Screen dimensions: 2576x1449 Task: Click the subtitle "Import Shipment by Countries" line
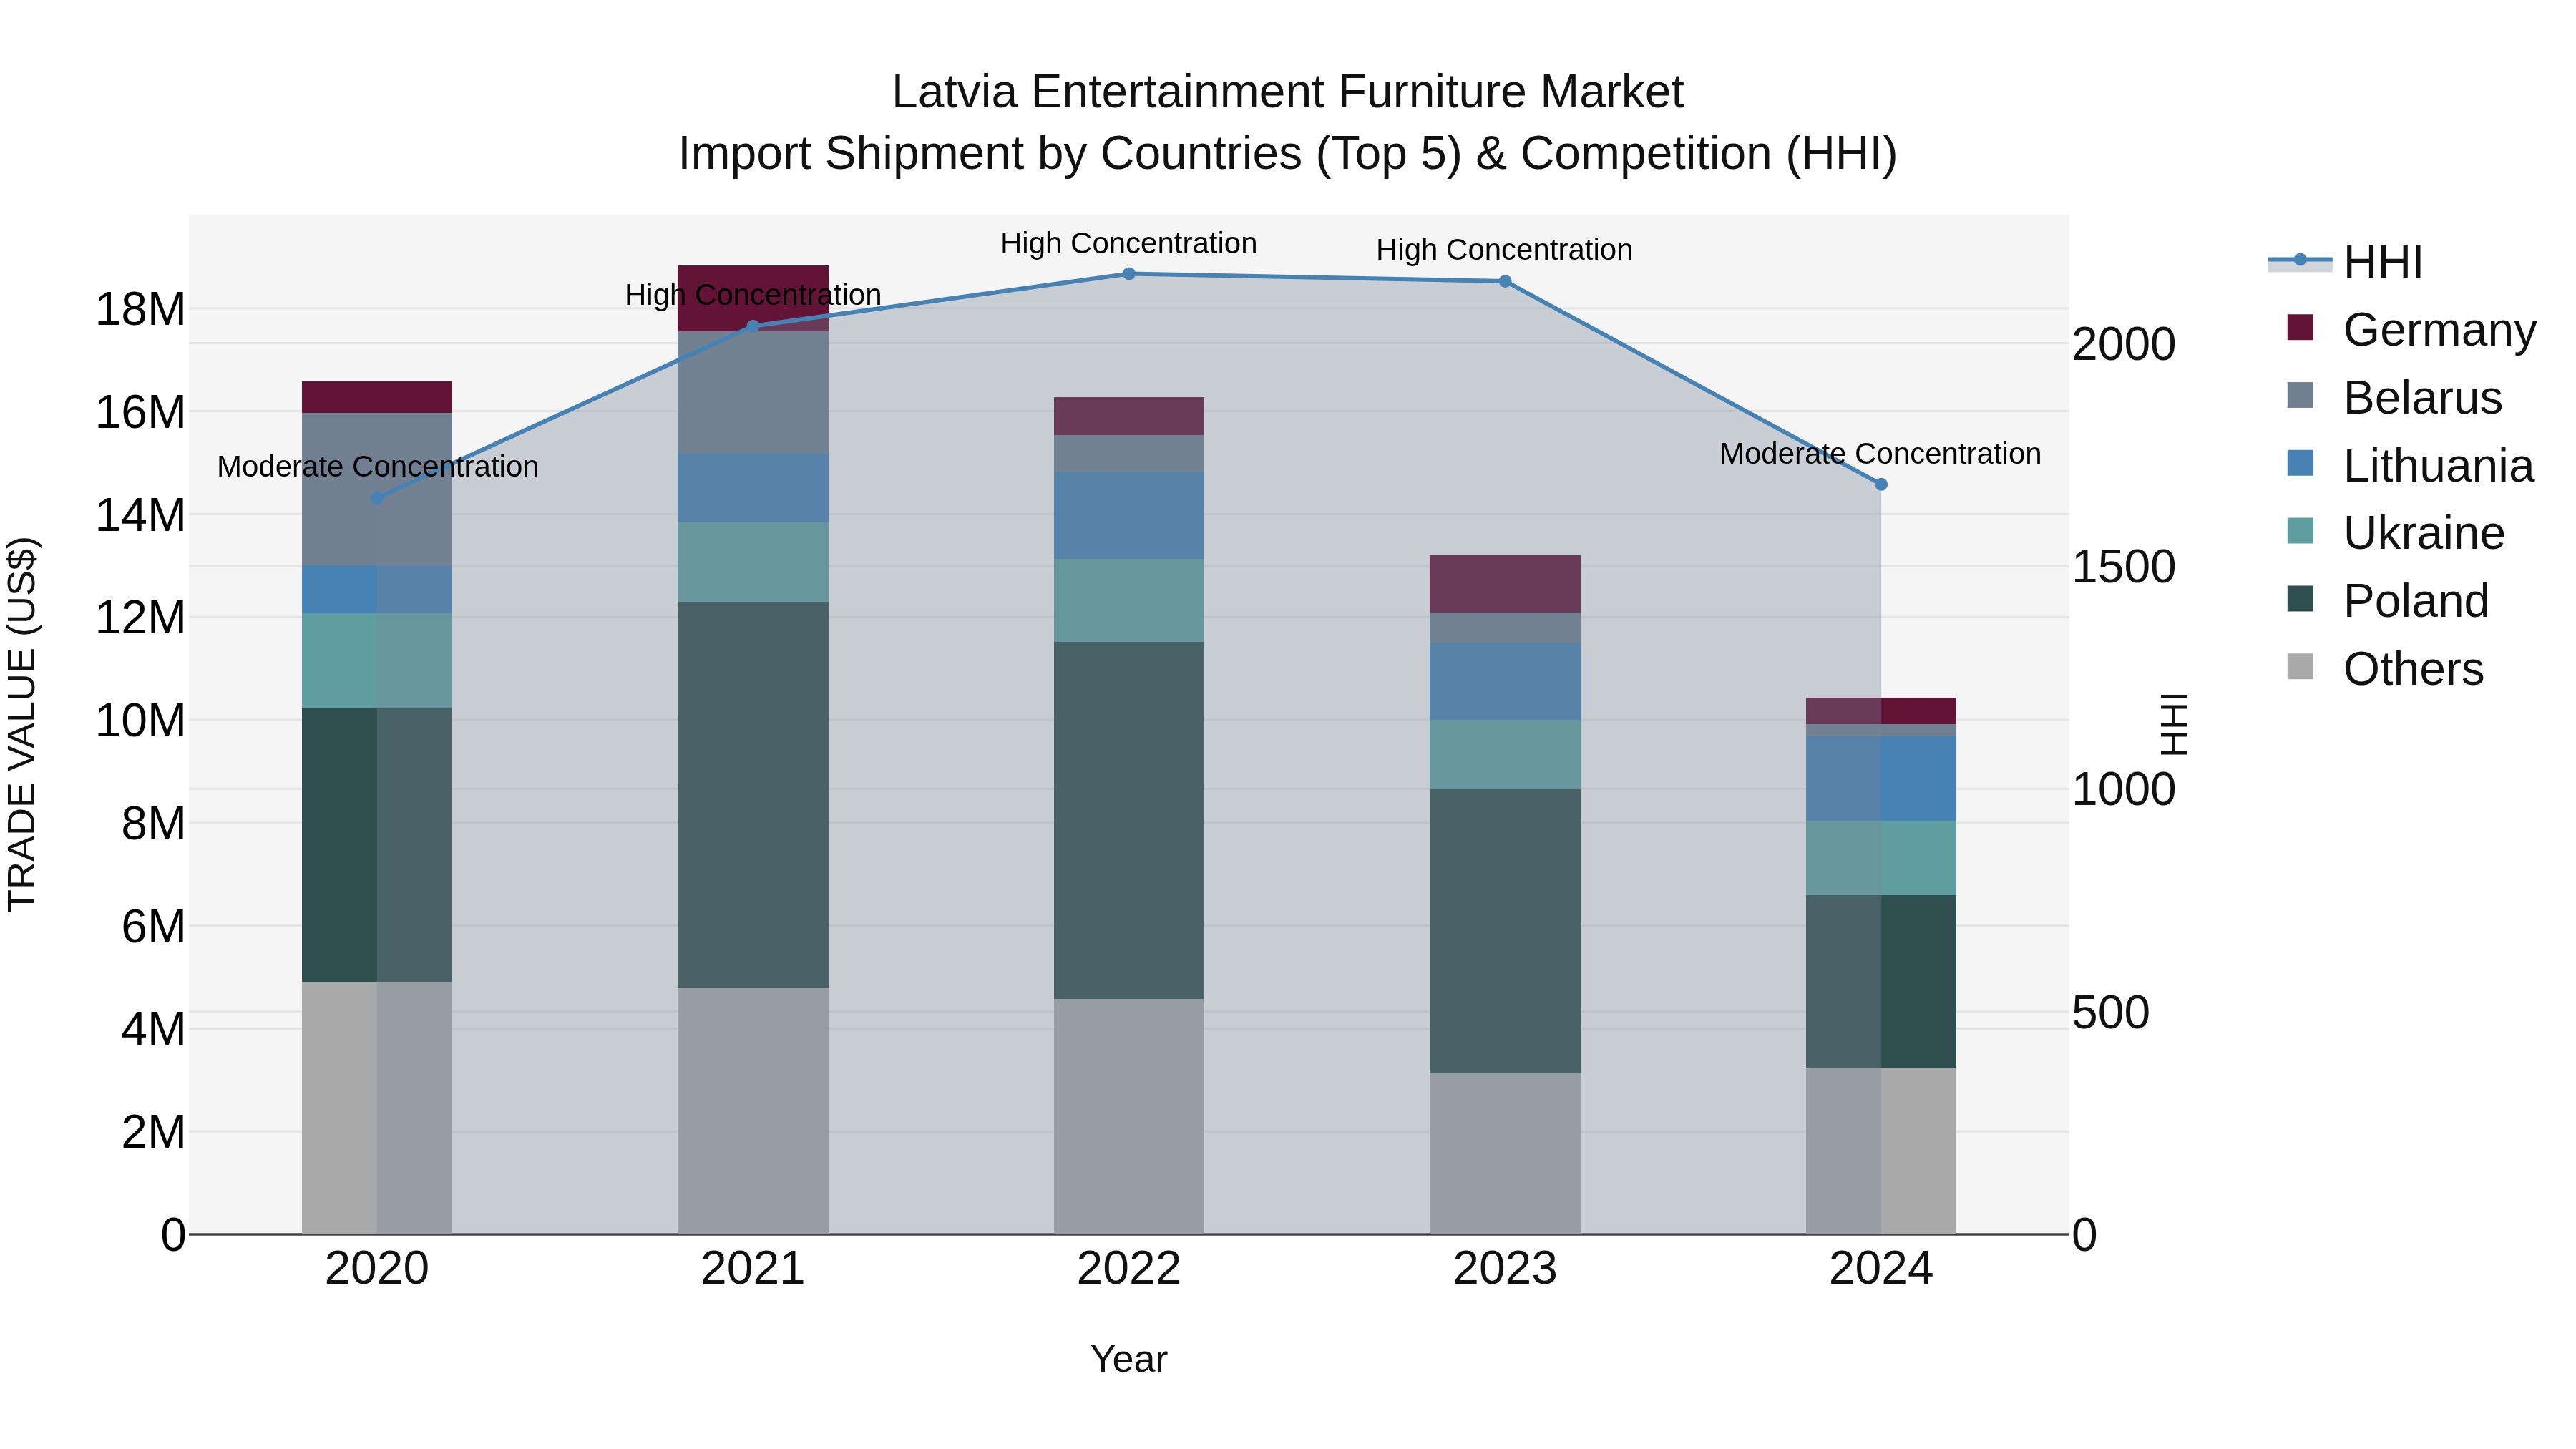point(1288,154)
